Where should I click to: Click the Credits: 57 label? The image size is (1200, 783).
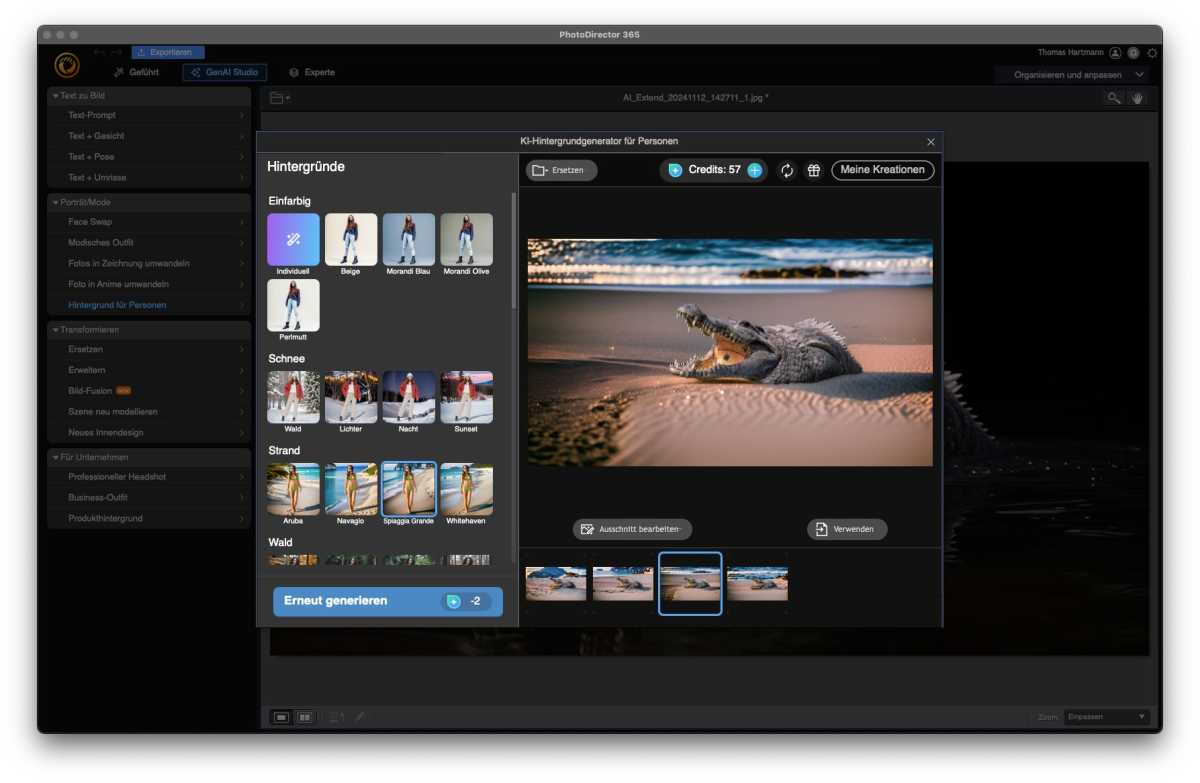click(714, 170)
